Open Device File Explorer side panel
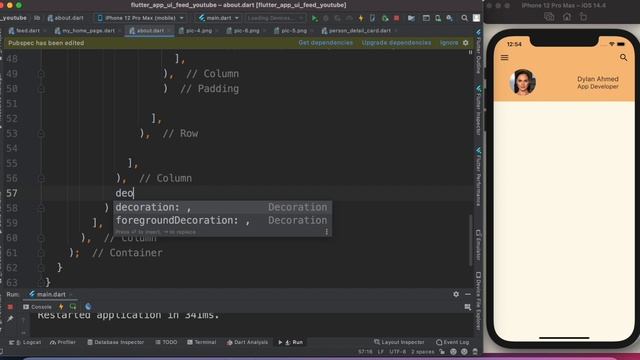The width and height of the screenshot is (640, 360). tap(478, 301)
